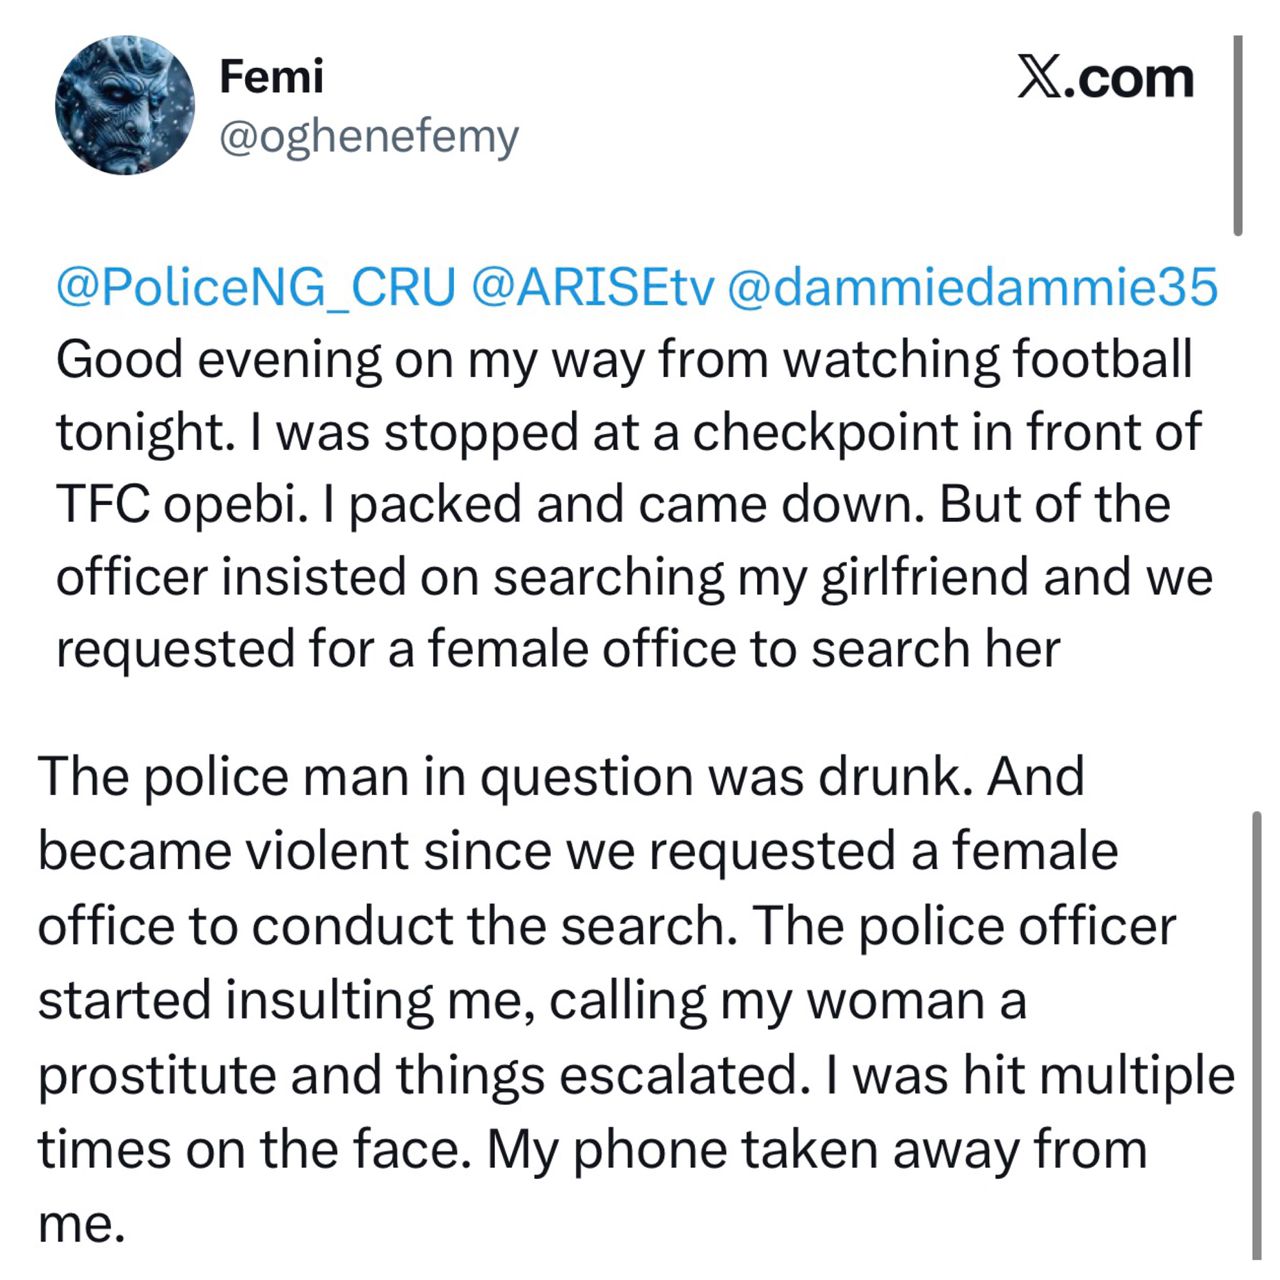1280x1280 pixels.
Task: Click the line starting "office to conduct the search"
Action: [x=607, y=926]
